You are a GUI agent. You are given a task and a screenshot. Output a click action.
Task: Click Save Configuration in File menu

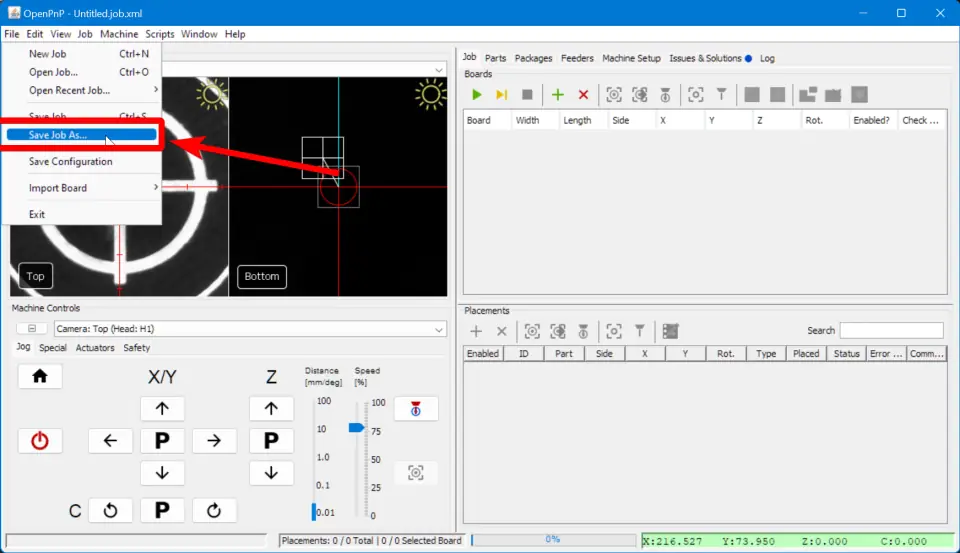pos(70,161)
